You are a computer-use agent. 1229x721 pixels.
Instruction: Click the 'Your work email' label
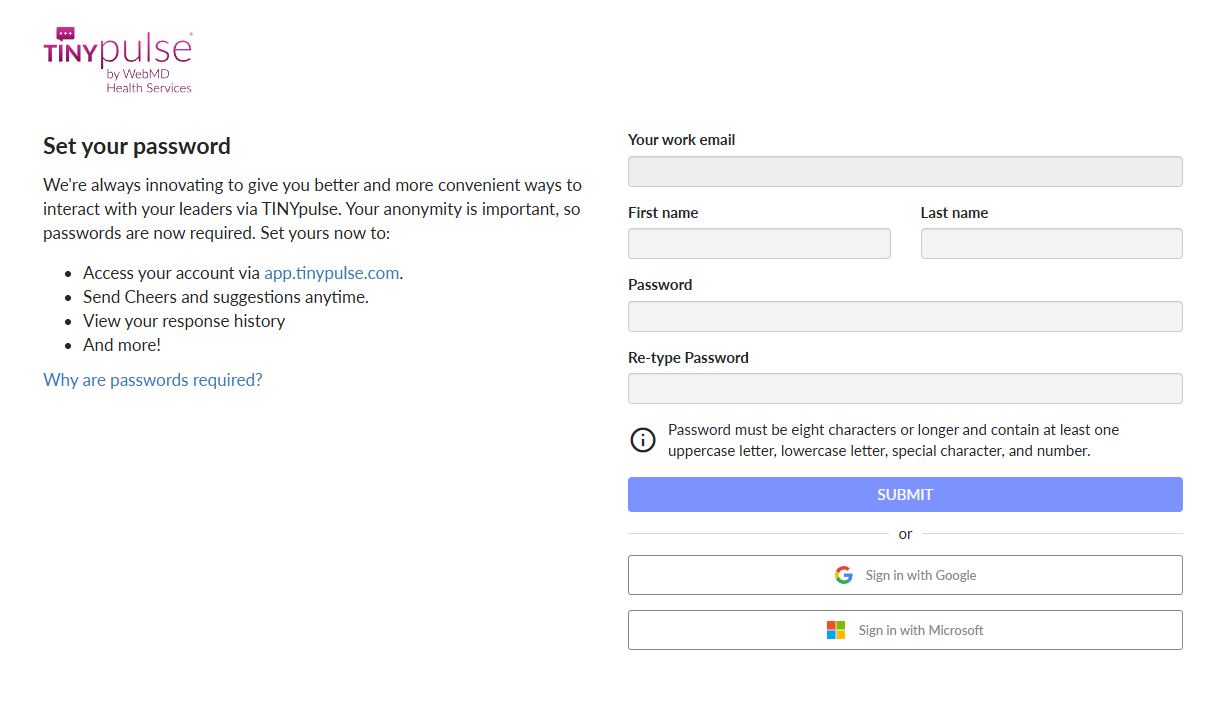pos(681,140)
